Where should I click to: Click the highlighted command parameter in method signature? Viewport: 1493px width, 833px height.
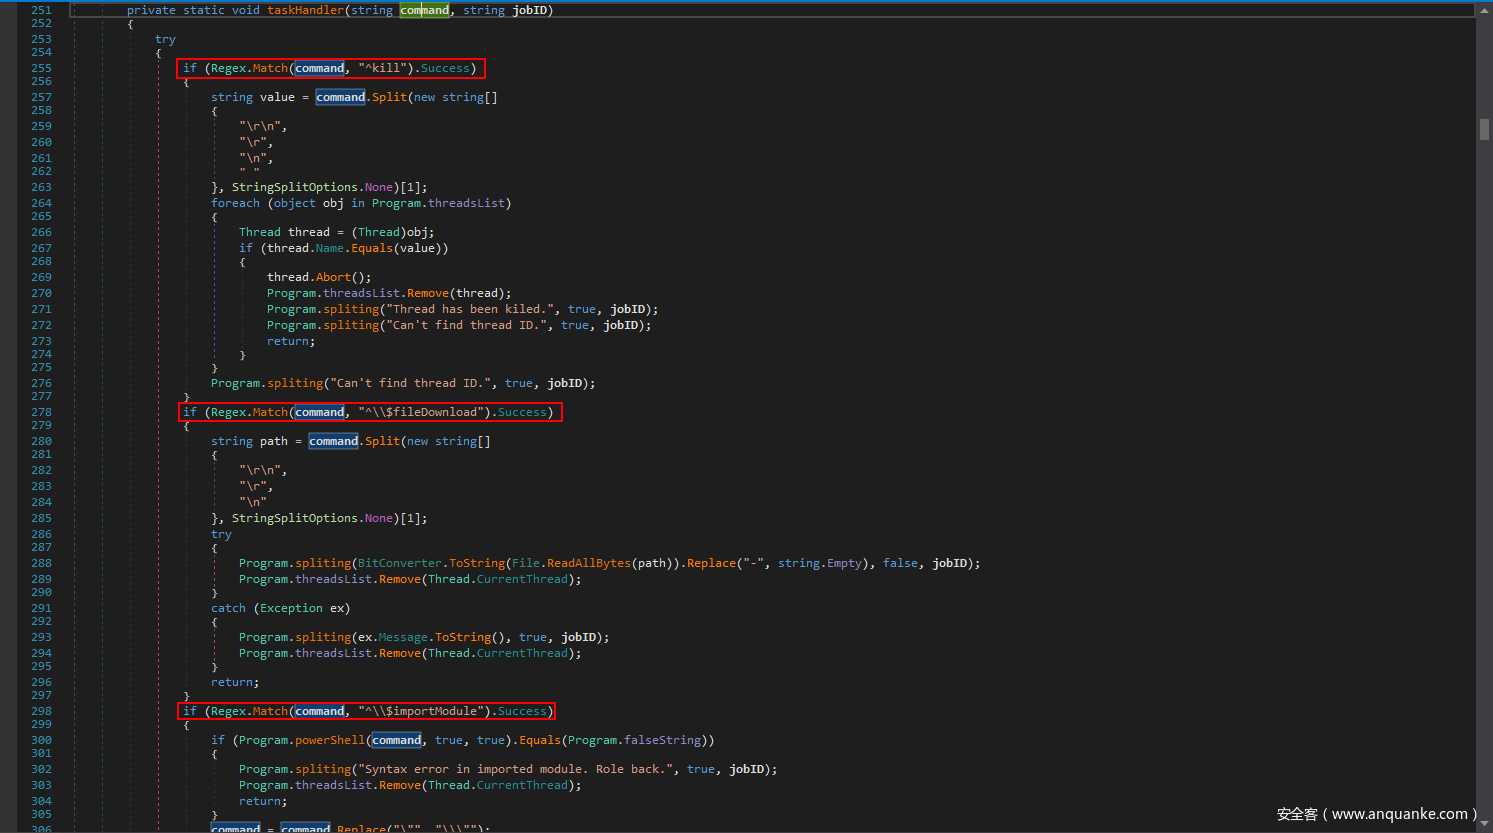click(424, 10)
